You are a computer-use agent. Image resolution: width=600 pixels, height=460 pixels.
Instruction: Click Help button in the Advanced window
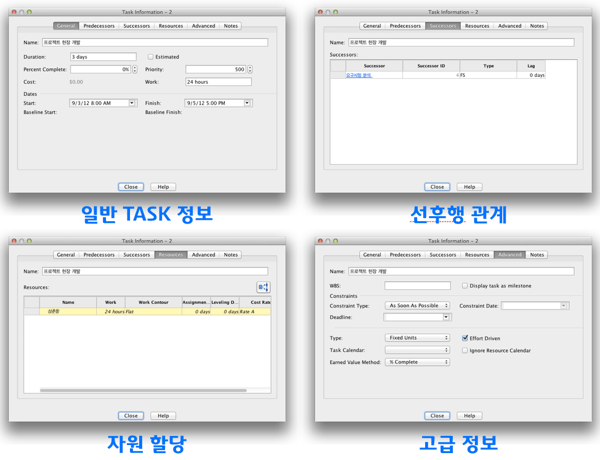tap(469, 415)
